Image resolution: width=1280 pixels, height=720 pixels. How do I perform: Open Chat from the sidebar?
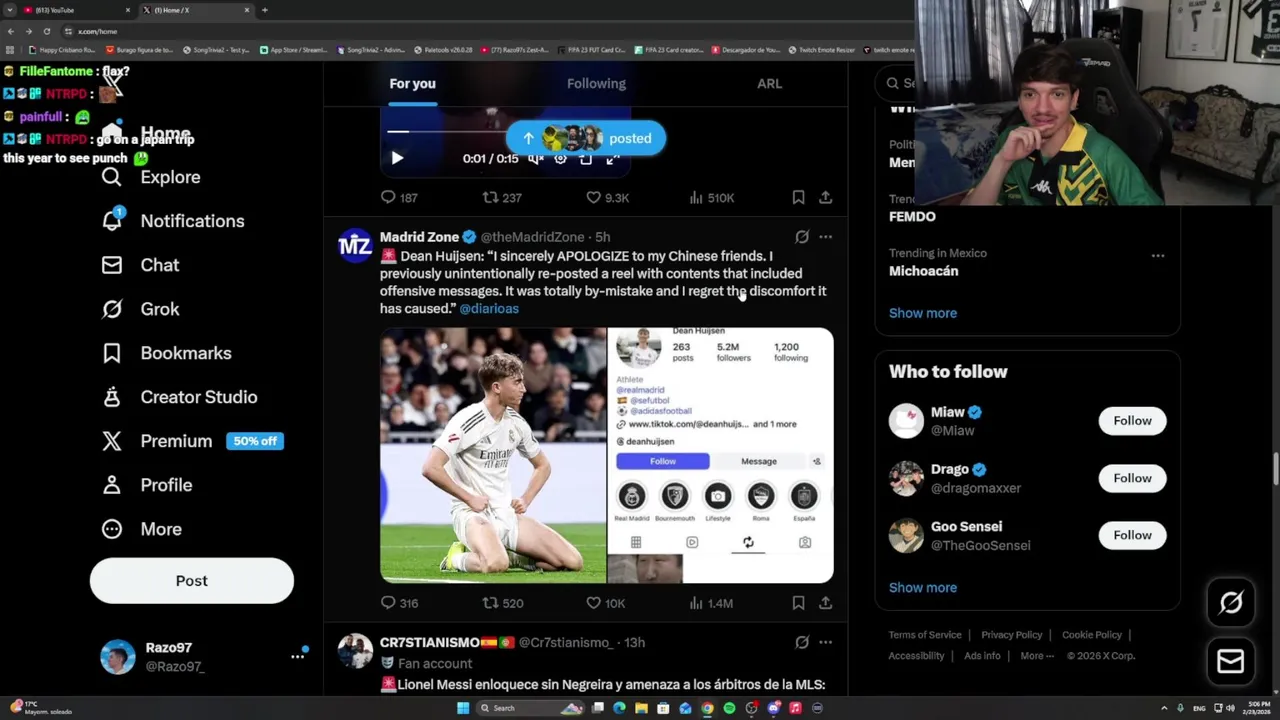(140, 265)
